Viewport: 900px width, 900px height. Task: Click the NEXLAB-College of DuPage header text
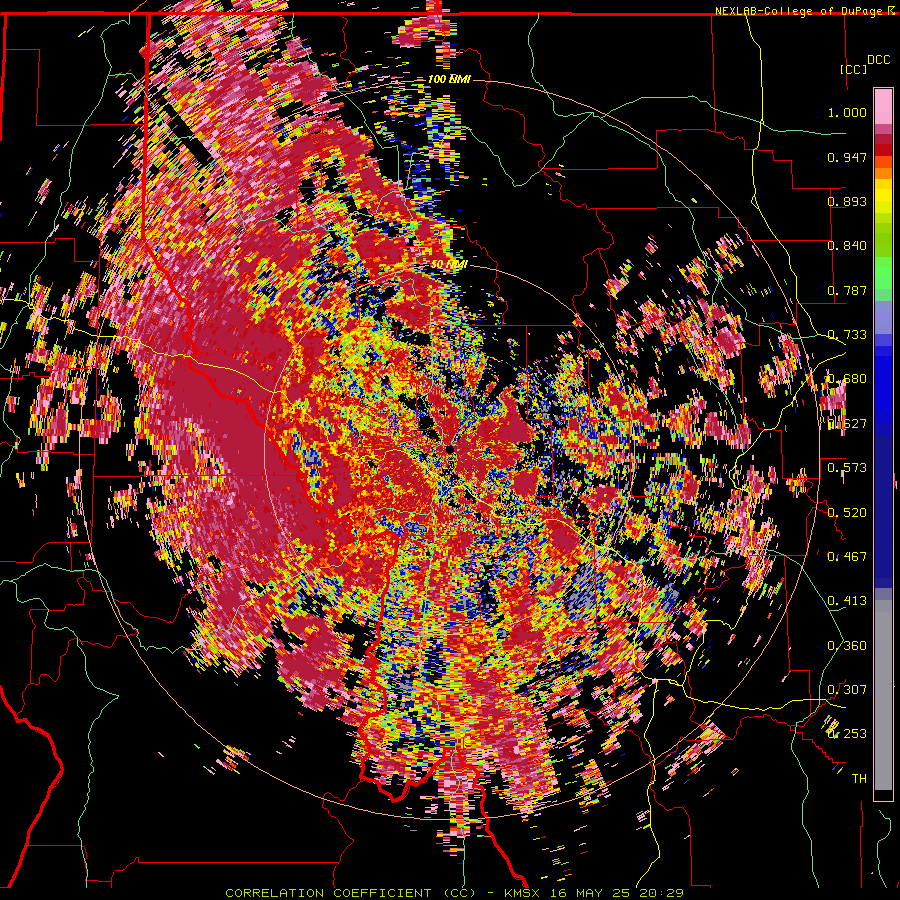click(x=799, y=11)
